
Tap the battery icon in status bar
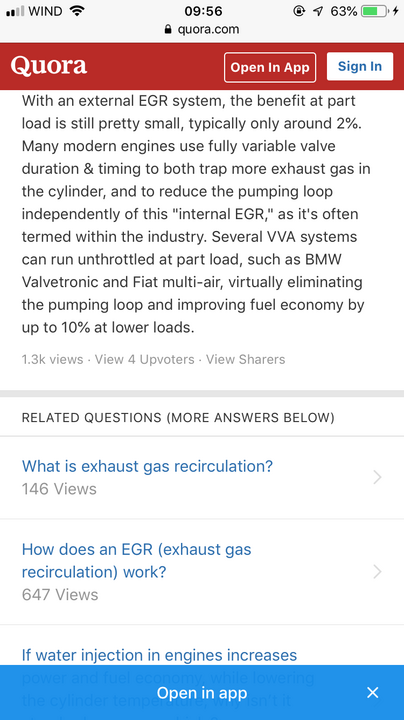click(374, 11)
